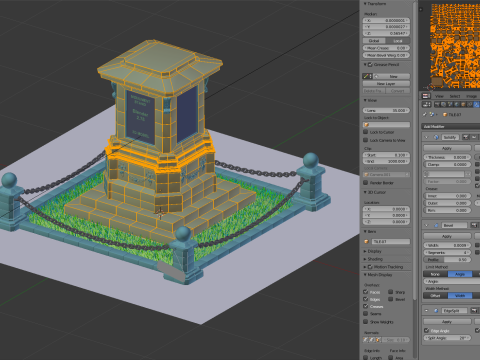Enable the Seams overlay checkbox
This screenshot has height=360, width=480.
[x=366, y=314]
